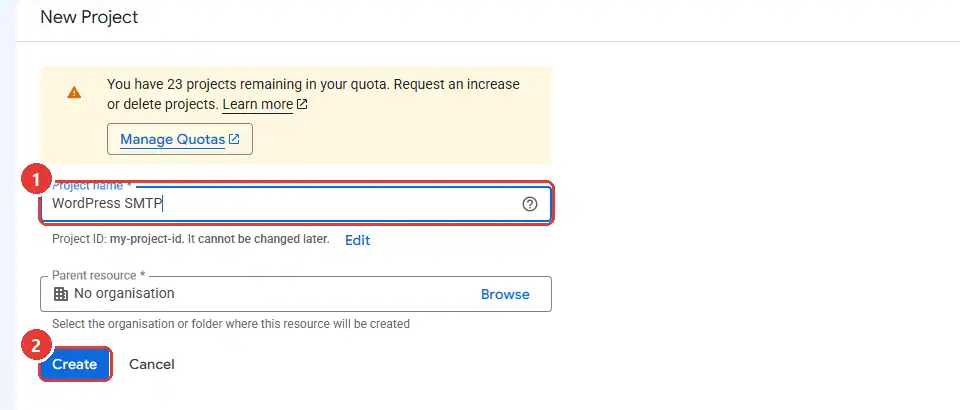Image resolution: width=960 pixels, height=410 pixels.
Task: Browse for a parent resource
Action: click(x=505, y=294)
